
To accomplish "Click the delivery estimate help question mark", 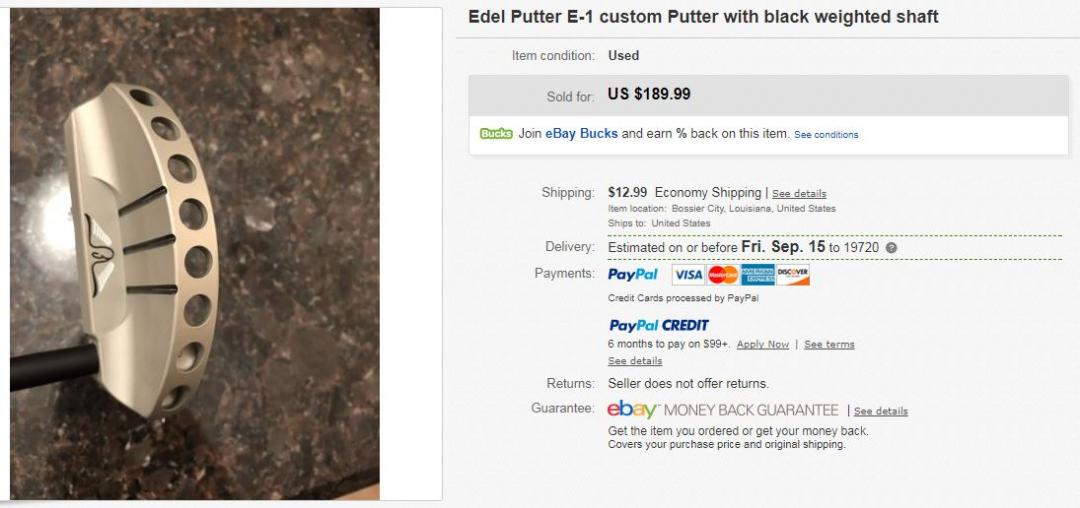I will coord(891,248).
